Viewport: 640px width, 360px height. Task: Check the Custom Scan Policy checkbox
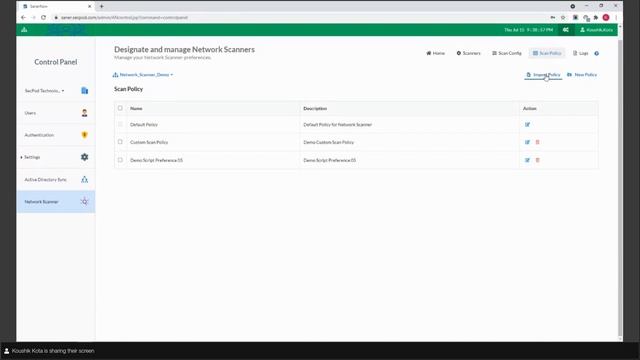pos(120,142)
